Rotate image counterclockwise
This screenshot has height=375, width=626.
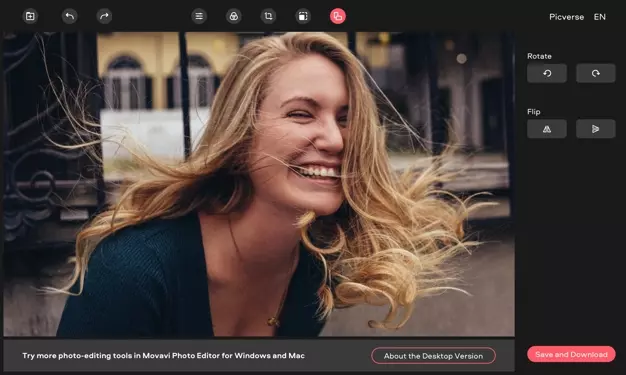click(547, 73)
